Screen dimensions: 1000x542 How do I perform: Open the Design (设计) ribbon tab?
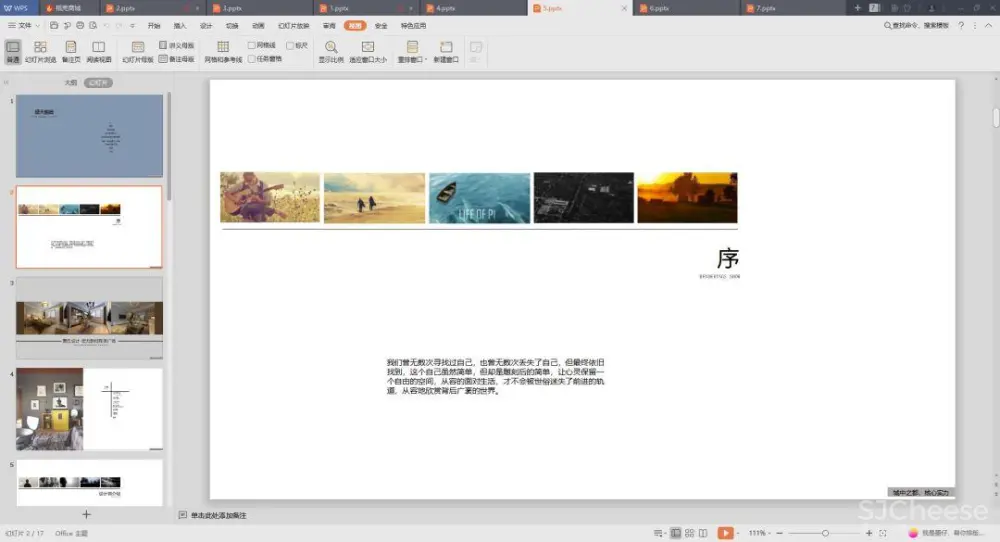tap(206, 26)
